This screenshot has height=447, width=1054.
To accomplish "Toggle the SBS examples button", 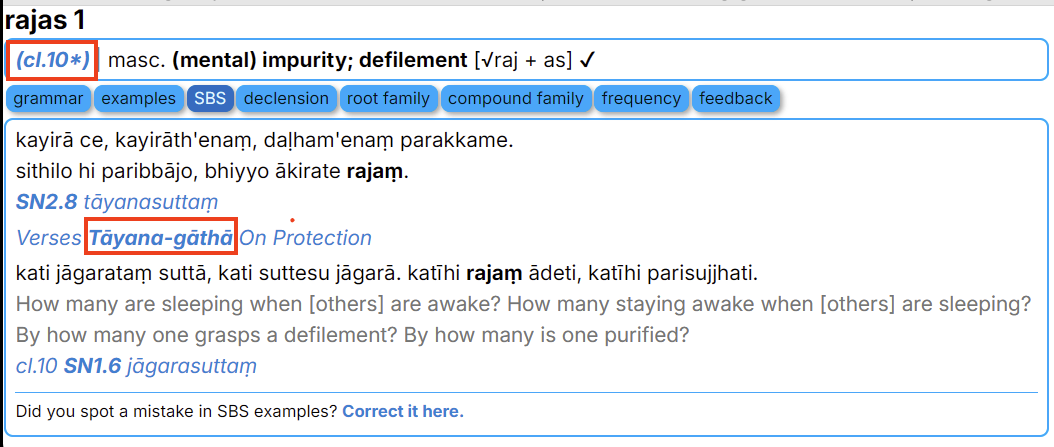I will tap(210, 98).
